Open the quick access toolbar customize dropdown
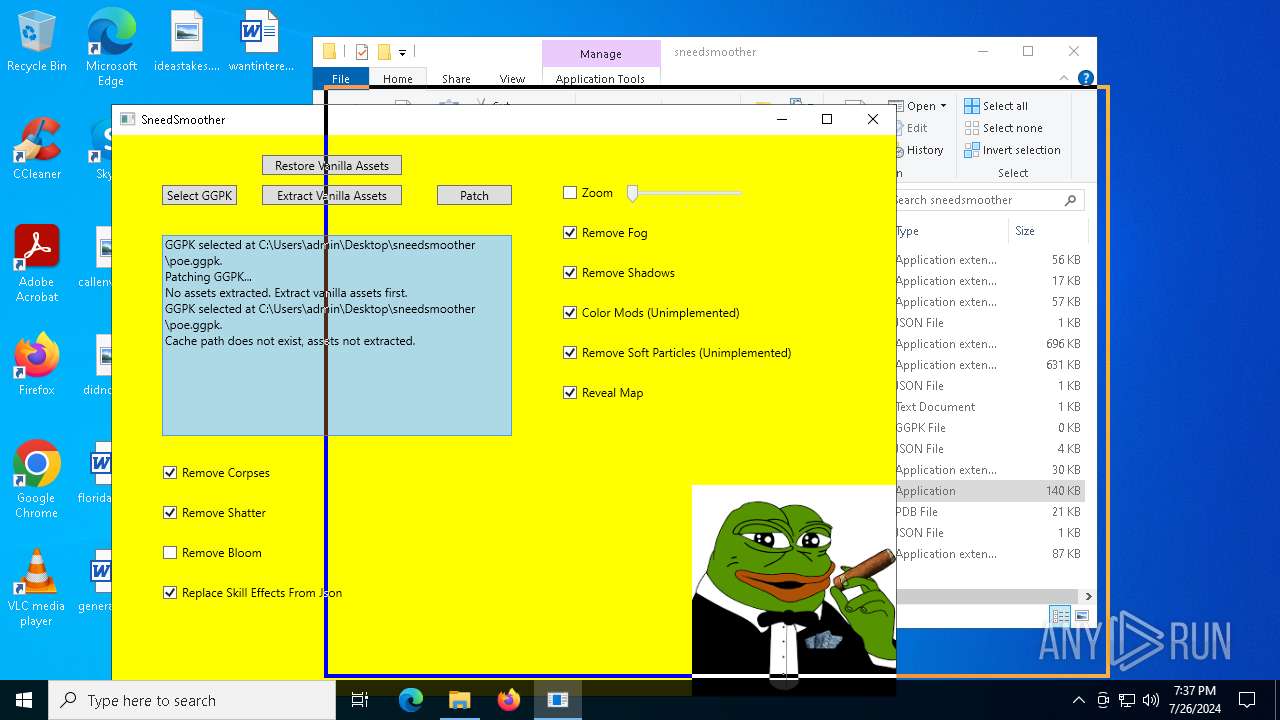 [x=402, y=52]
